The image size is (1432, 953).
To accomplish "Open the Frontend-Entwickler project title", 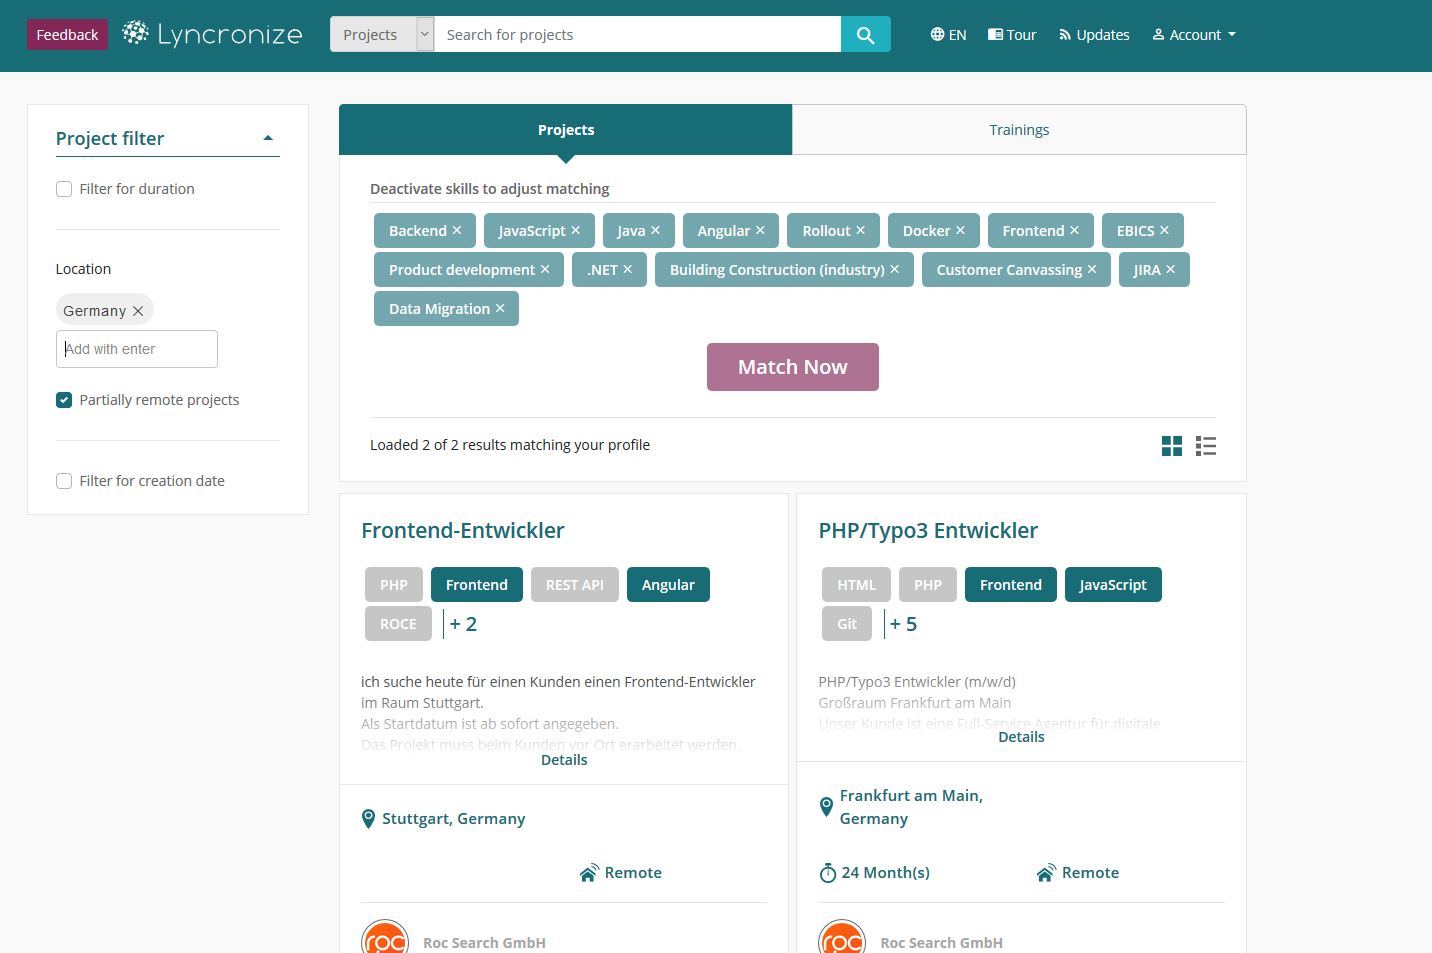I will point(463,531).
